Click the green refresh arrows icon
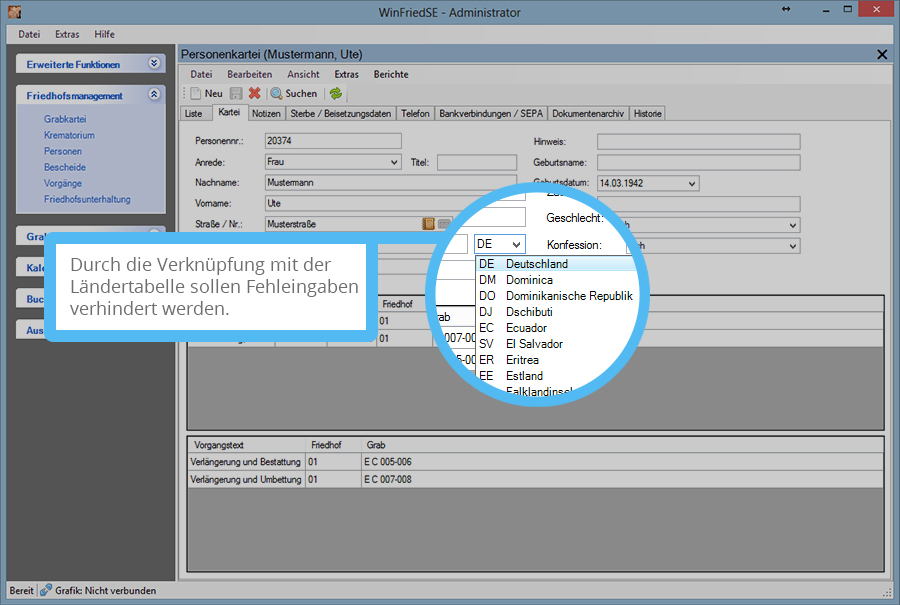This screenshot has height=605, width=900. tap(336, 93)
